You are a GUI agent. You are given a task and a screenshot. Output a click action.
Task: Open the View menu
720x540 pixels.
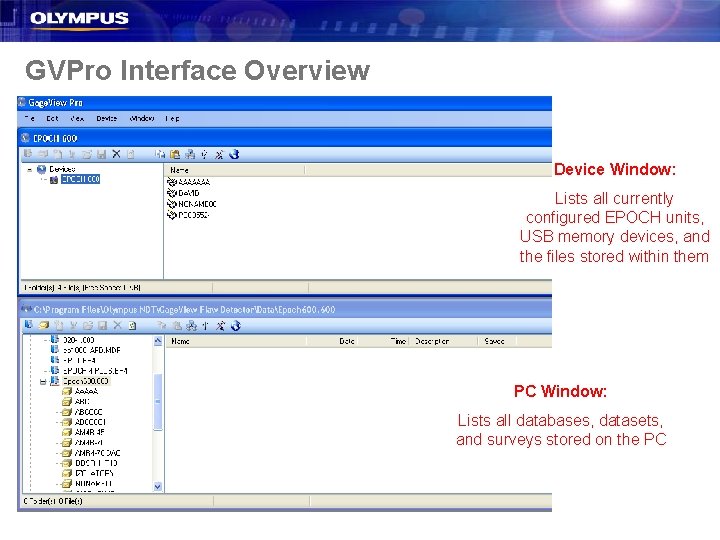point(77,118)
